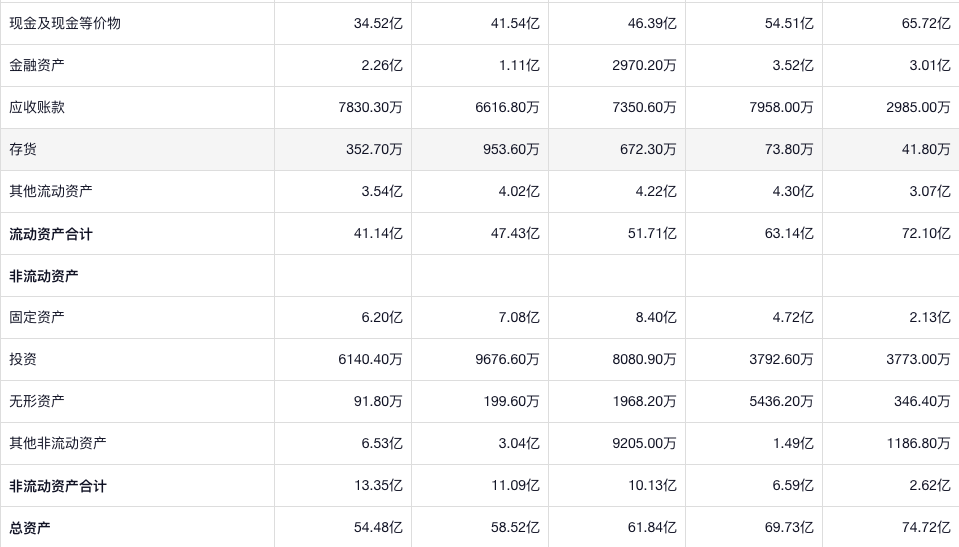Select the fixed assets value 8.40亿

coord(655,317)
